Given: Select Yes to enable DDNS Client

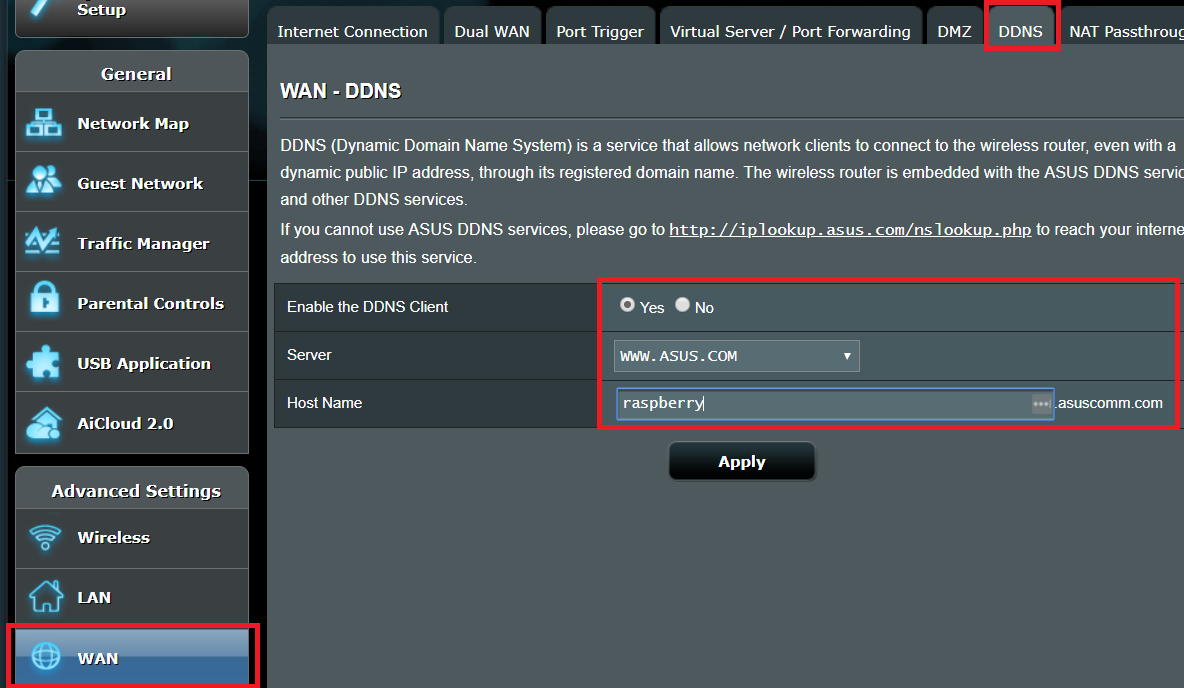Looking at the screenshot, I should point(627,304).
